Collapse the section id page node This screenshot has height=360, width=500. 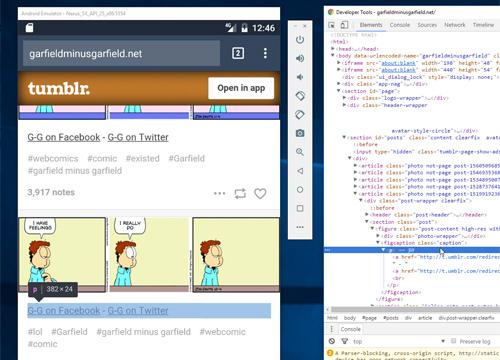click(x=339, y=91)
